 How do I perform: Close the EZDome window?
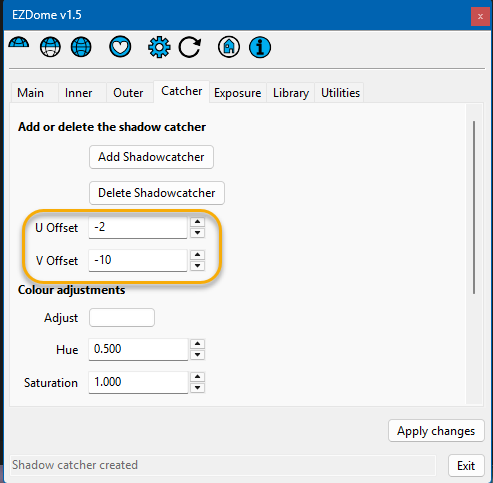480,16
